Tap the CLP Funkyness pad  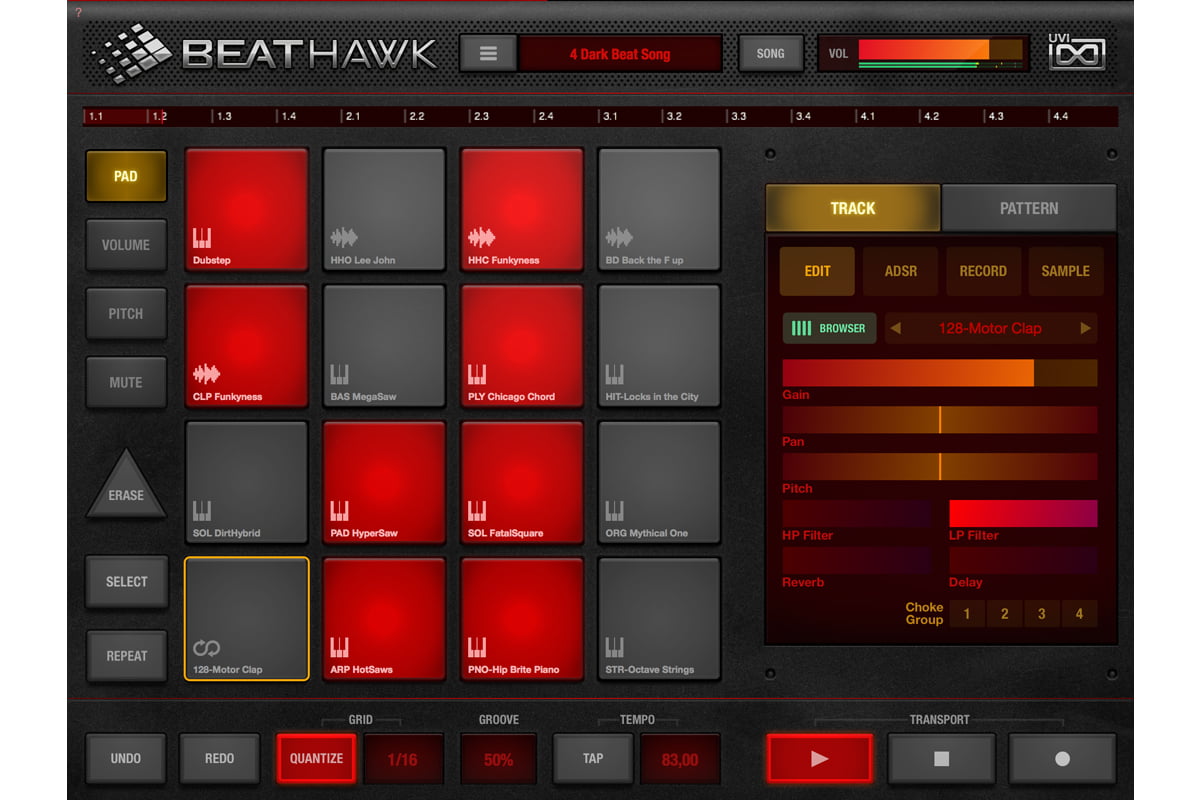pyautogui.click(x=246, y=346)
